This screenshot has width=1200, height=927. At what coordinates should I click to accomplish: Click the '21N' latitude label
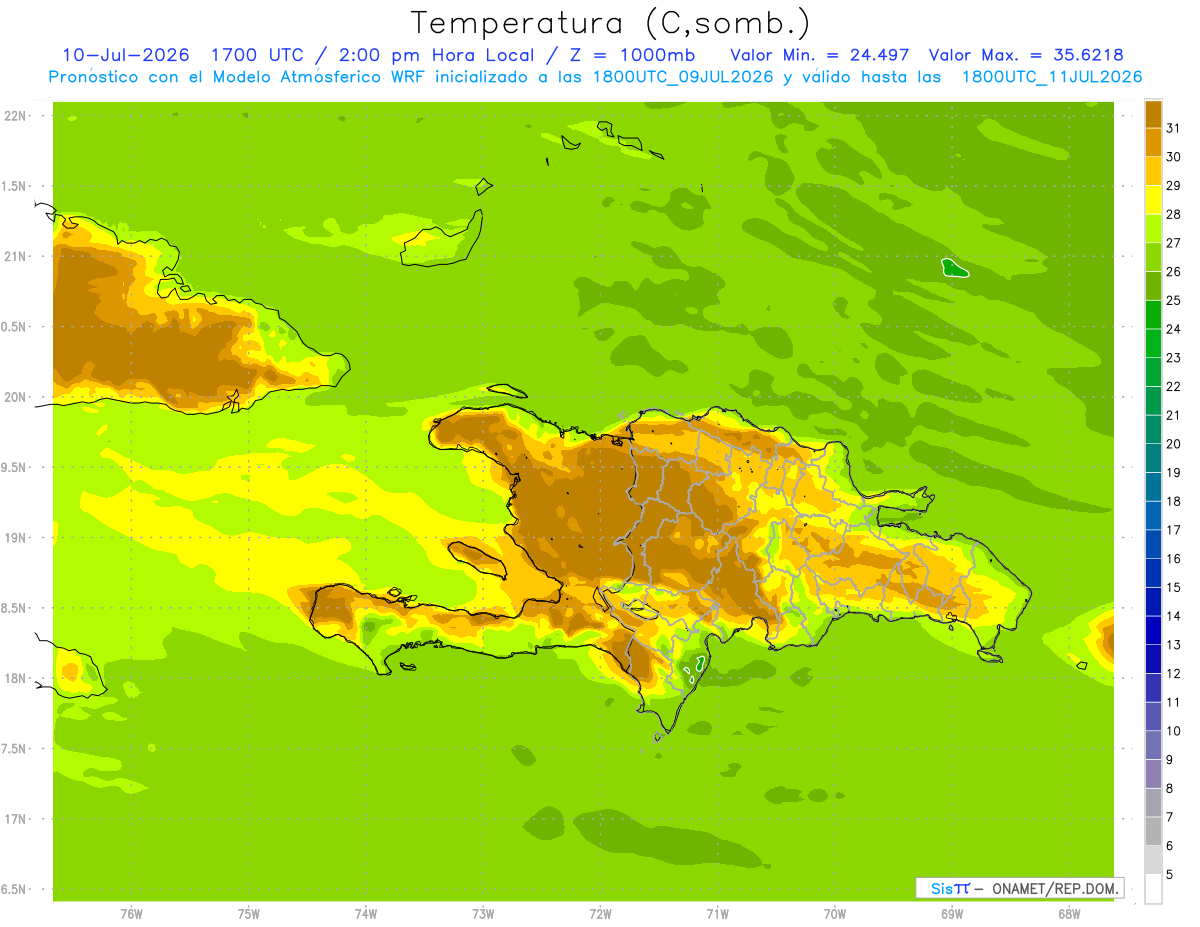(16, 257)
